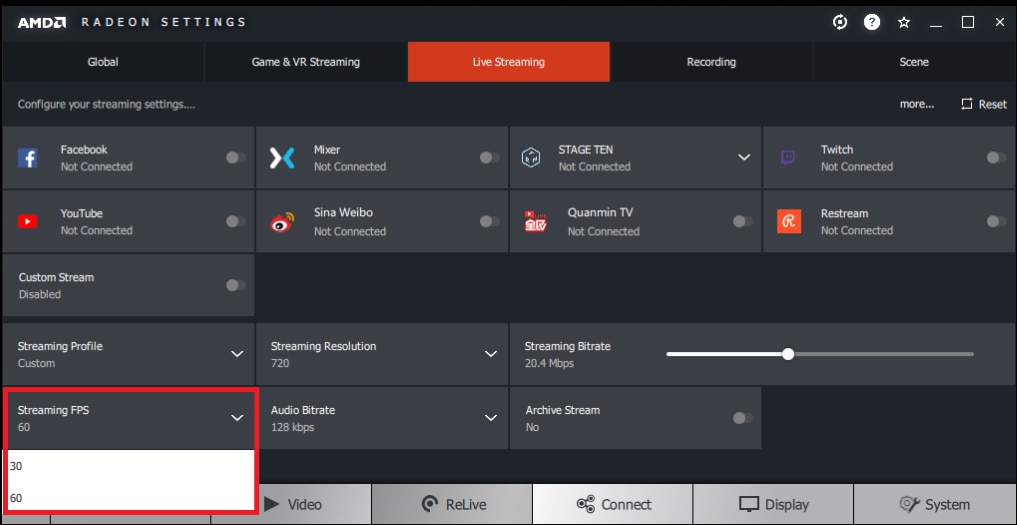The width and height of the screenshot is (1017, 525).
Task: Toggle Sina Weibo streaming connection
Action: (490, 221)
